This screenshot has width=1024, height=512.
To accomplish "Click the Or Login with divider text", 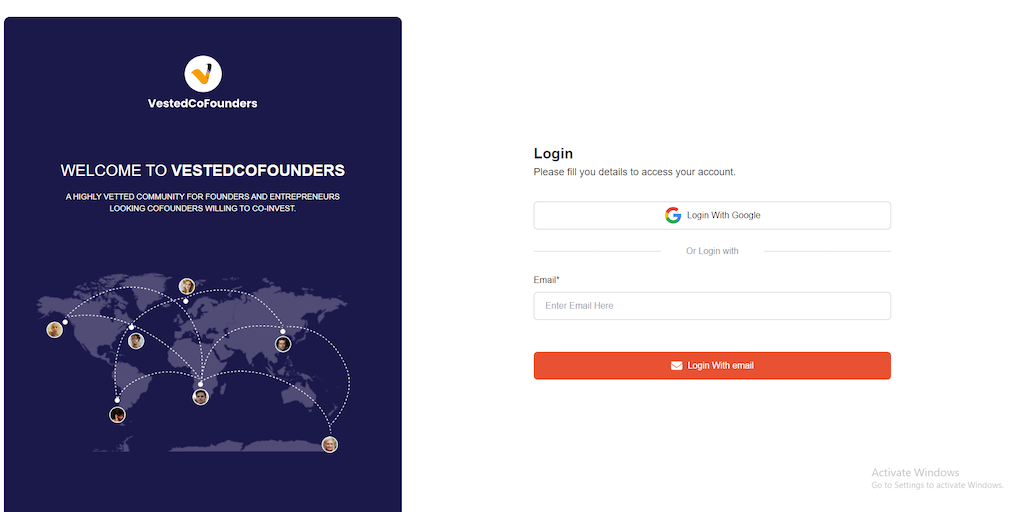I will pyautogui.click(x=712, y=251).
